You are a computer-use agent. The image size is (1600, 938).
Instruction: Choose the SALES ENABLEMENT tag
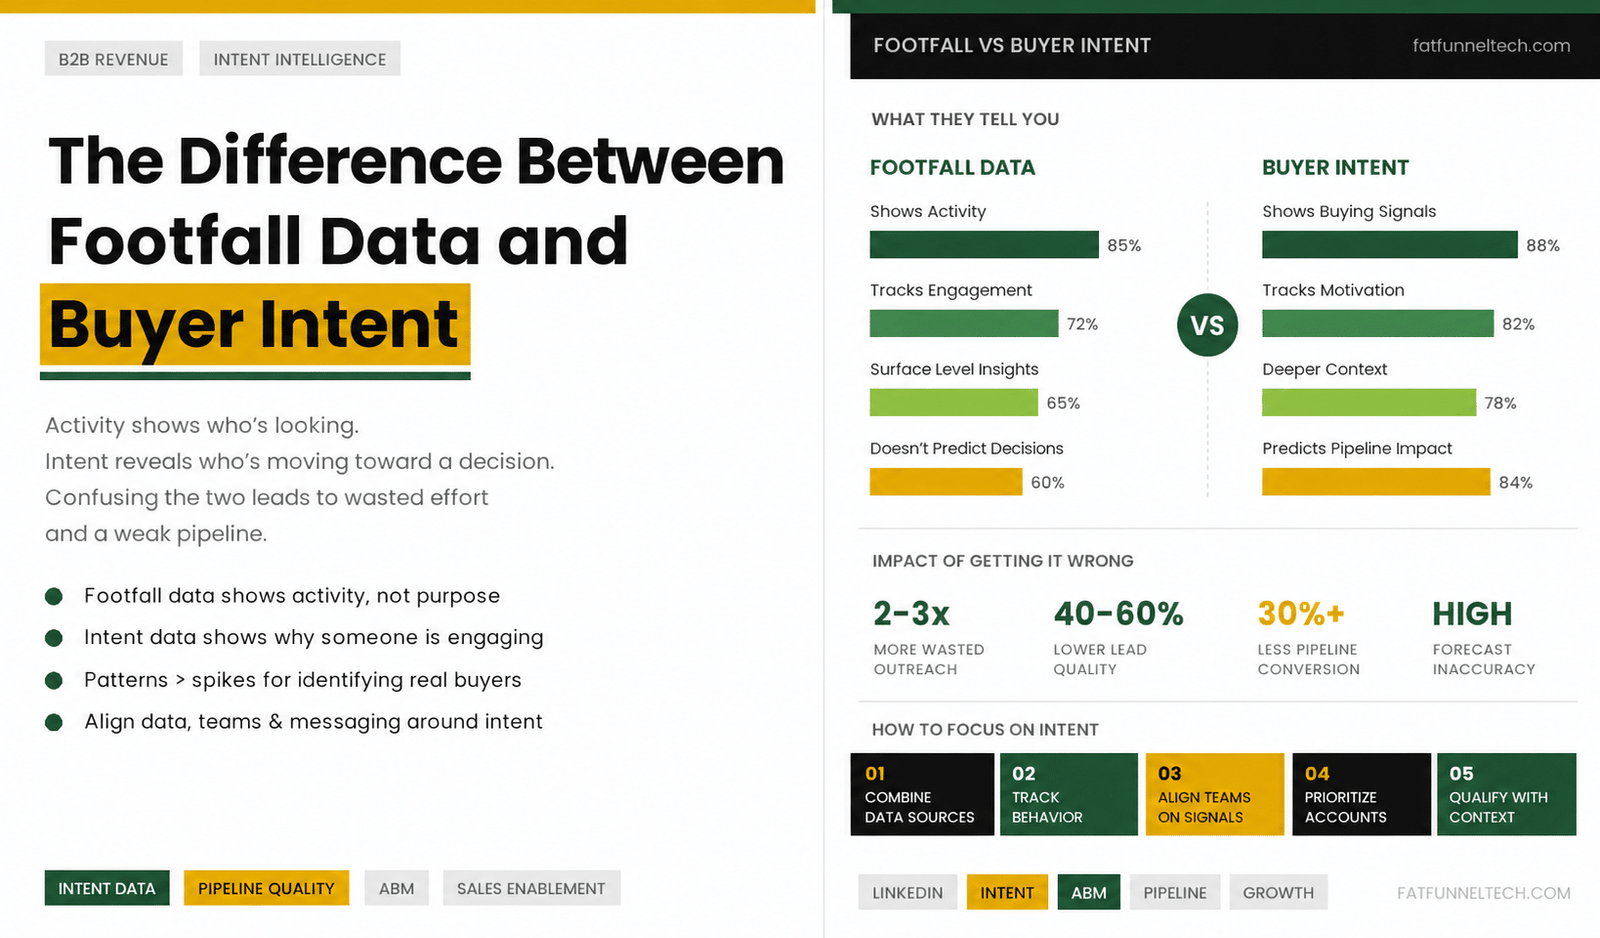531,888
